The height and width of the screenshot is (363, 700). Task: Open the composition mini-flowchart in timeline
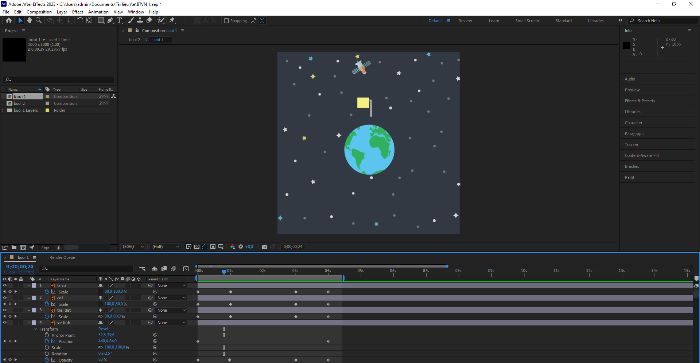pos(142,268)
